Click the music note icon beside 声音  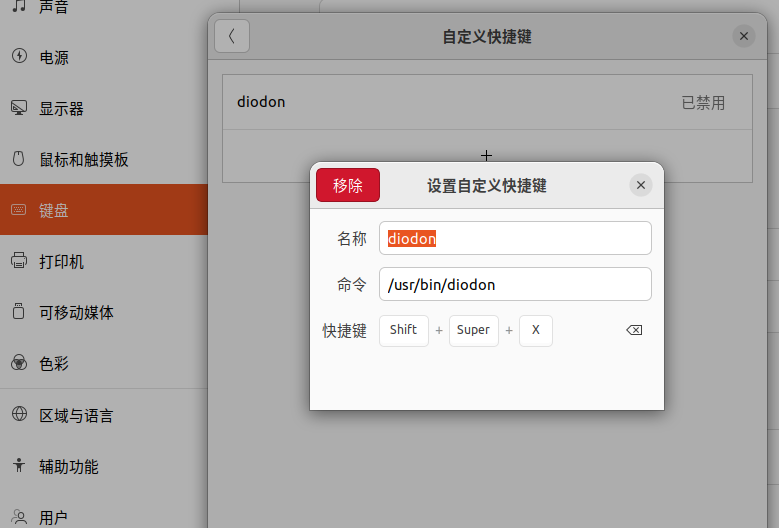point(19,6)
